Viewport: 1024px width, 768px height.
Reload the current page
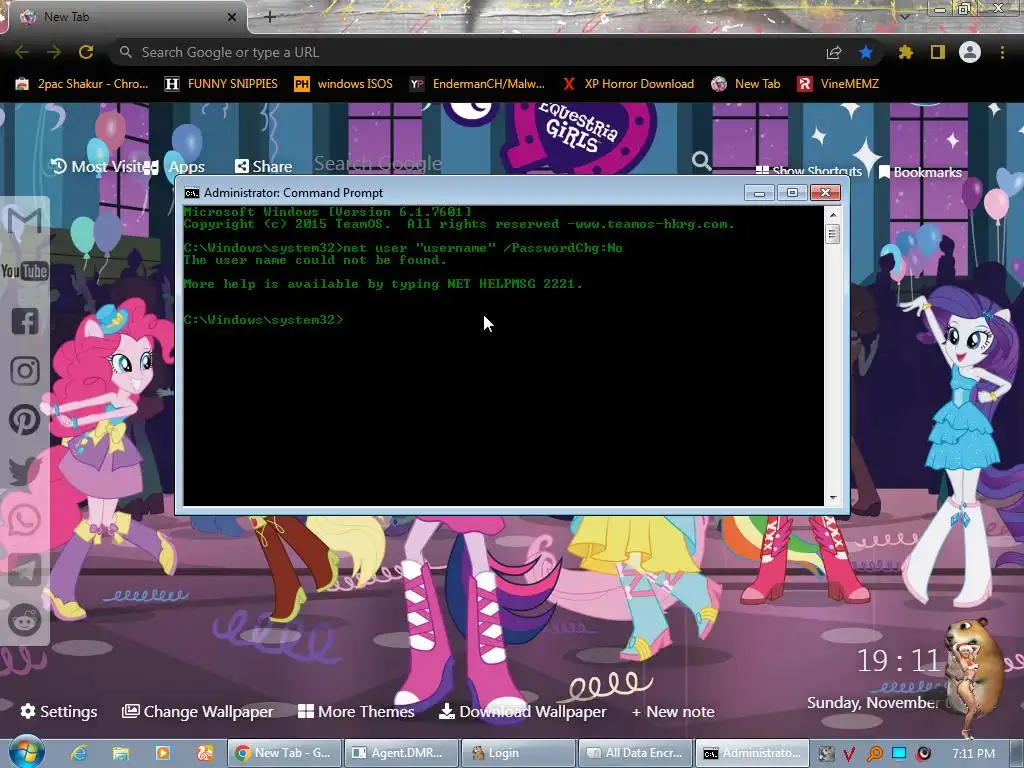click(86, 52)
